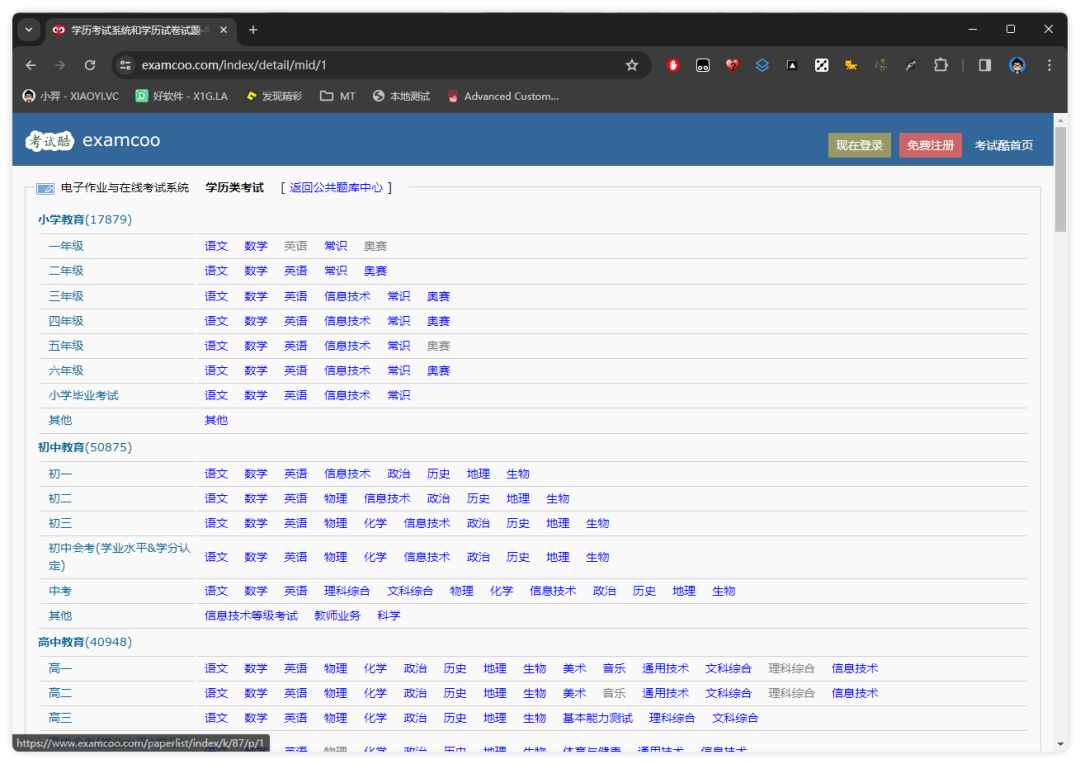1080x764 pixels.
Task: Toggle the browser side panel
Action: 985,65
